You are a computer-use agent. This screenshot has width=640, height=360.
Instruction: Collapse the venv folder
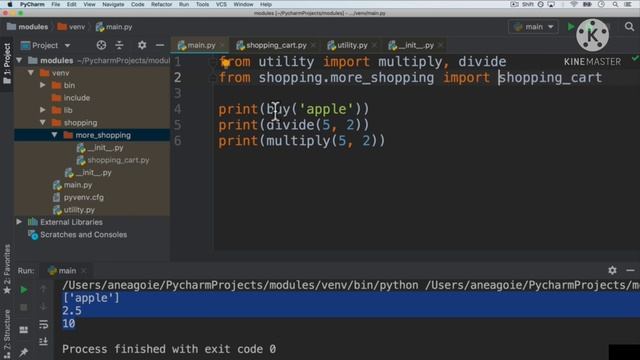pos(31,73)
